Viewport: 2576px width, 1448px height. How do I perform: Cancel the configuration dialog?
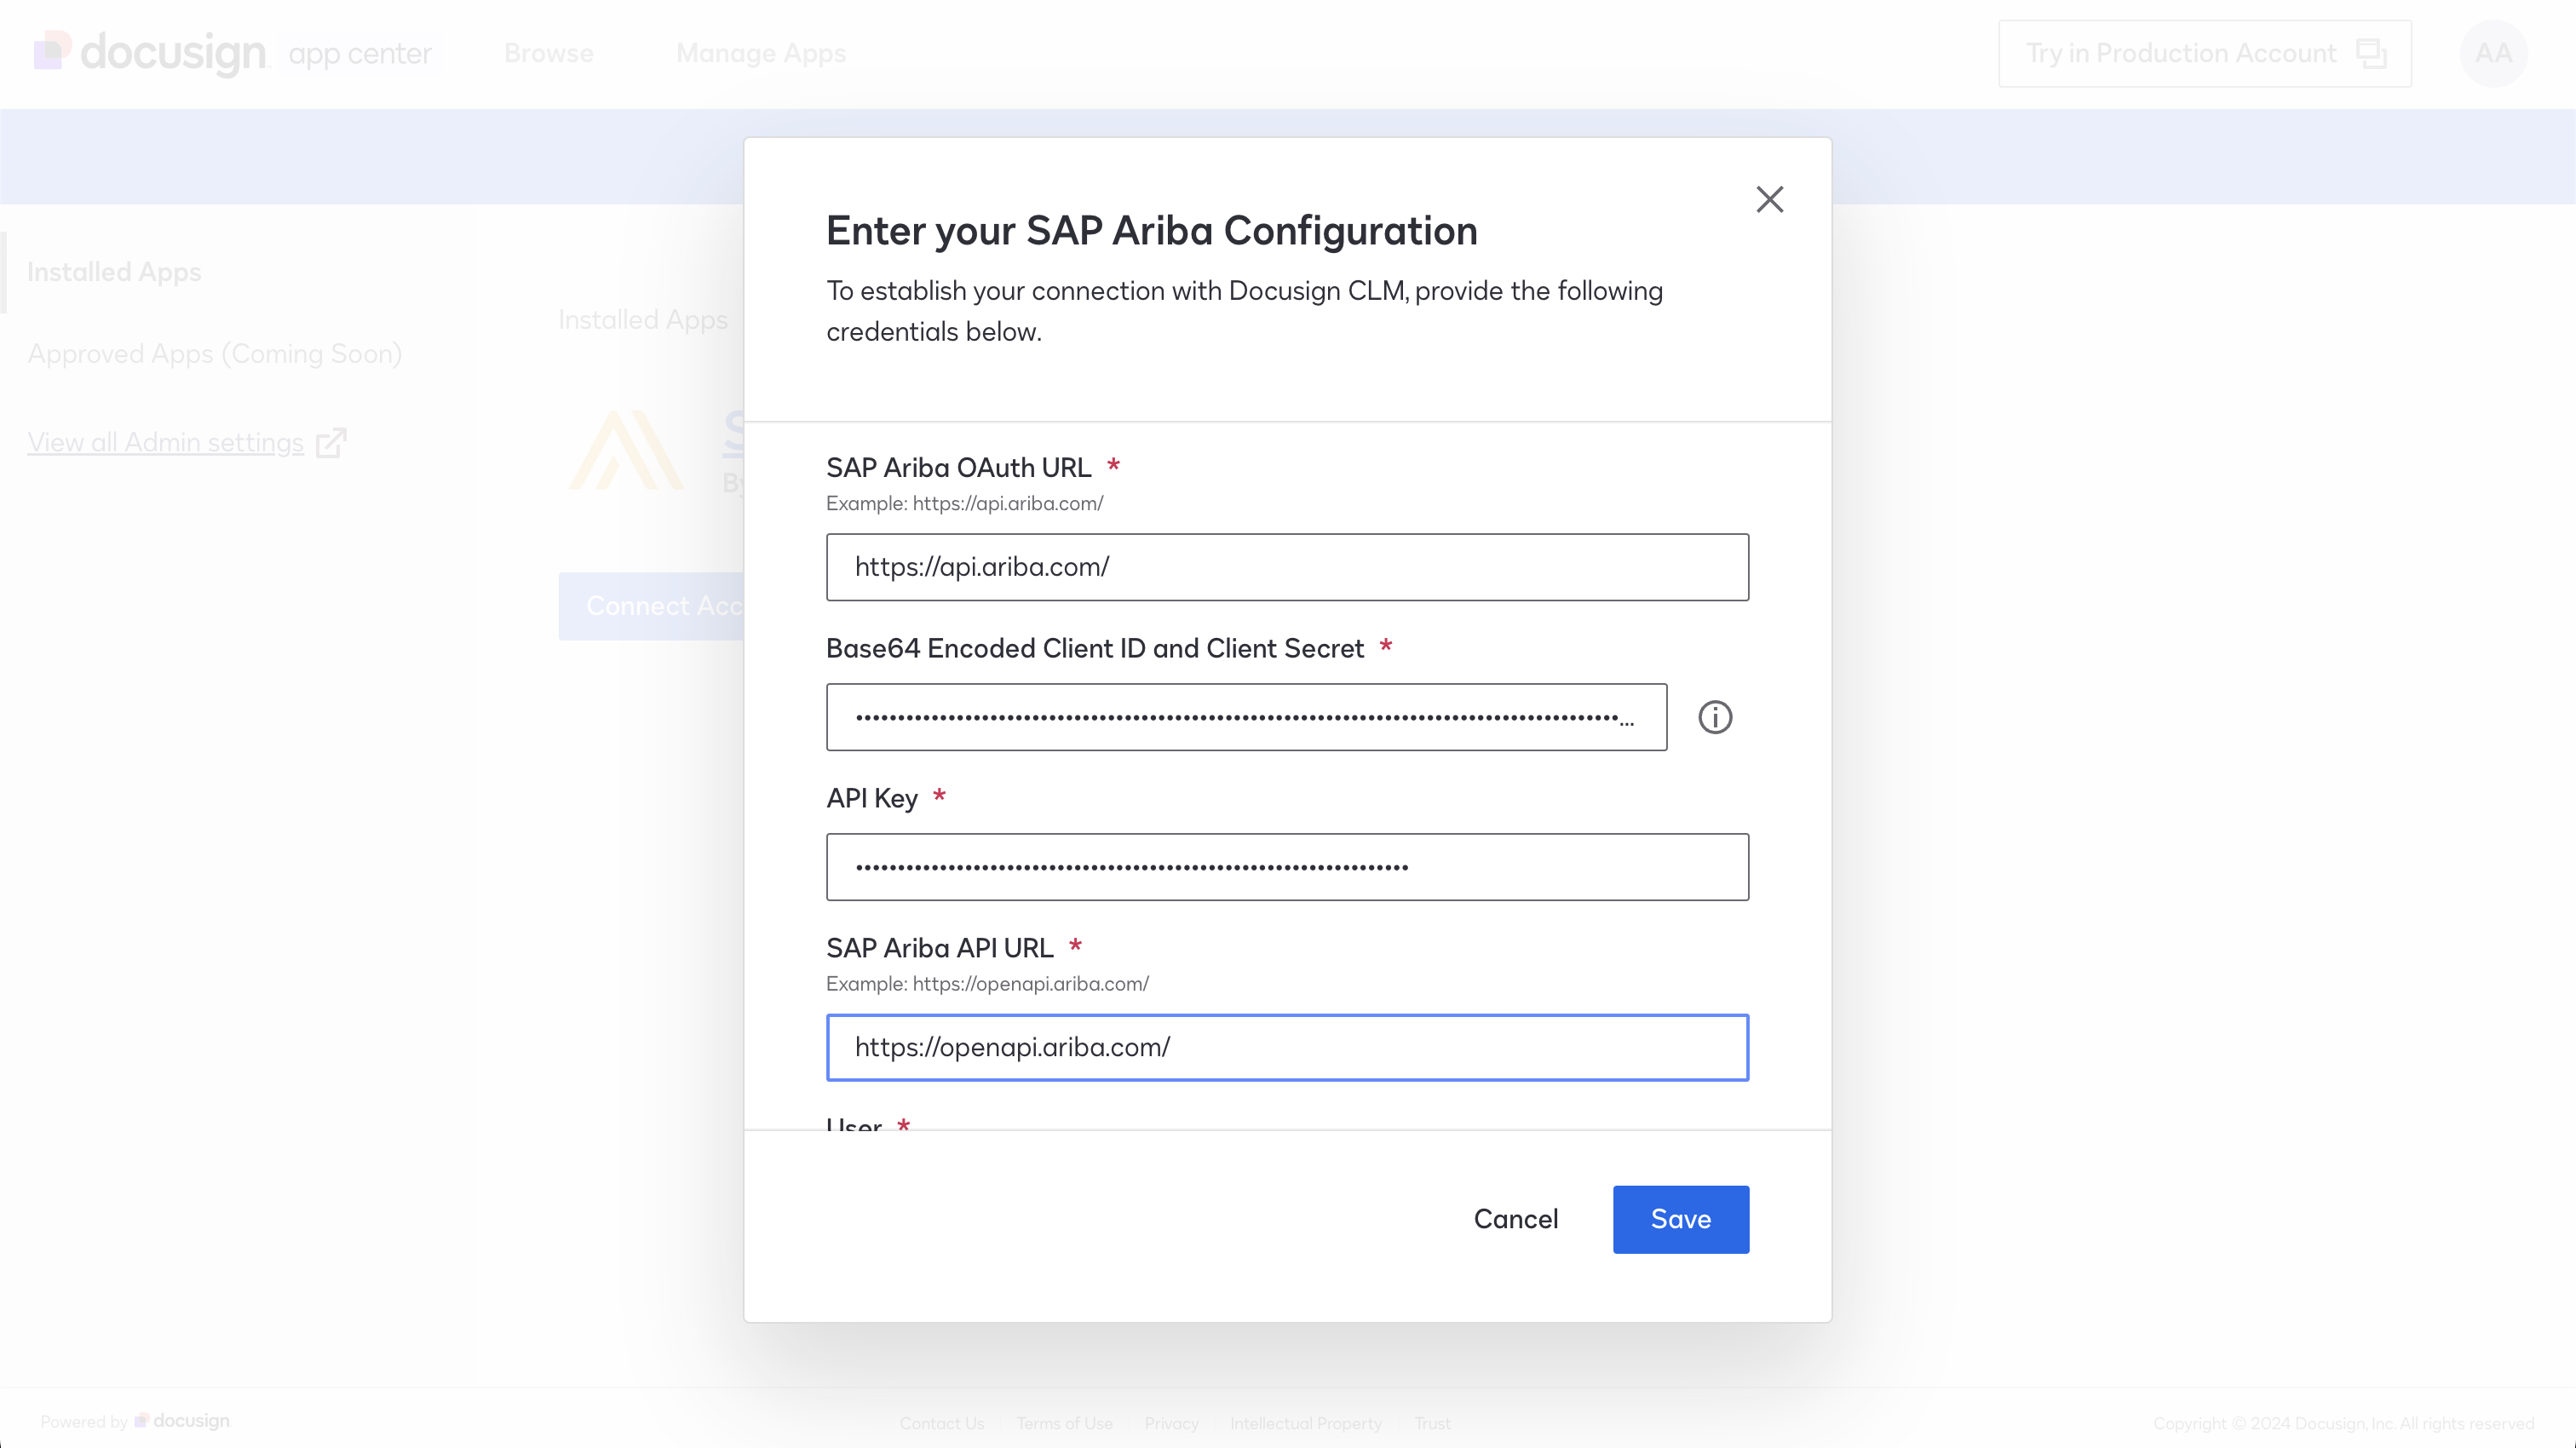[1515, 1219]
